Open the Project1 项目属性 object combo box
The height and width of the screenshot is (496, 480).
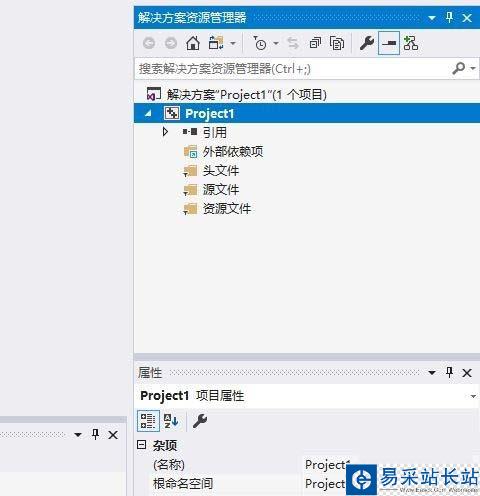(307, 396)
